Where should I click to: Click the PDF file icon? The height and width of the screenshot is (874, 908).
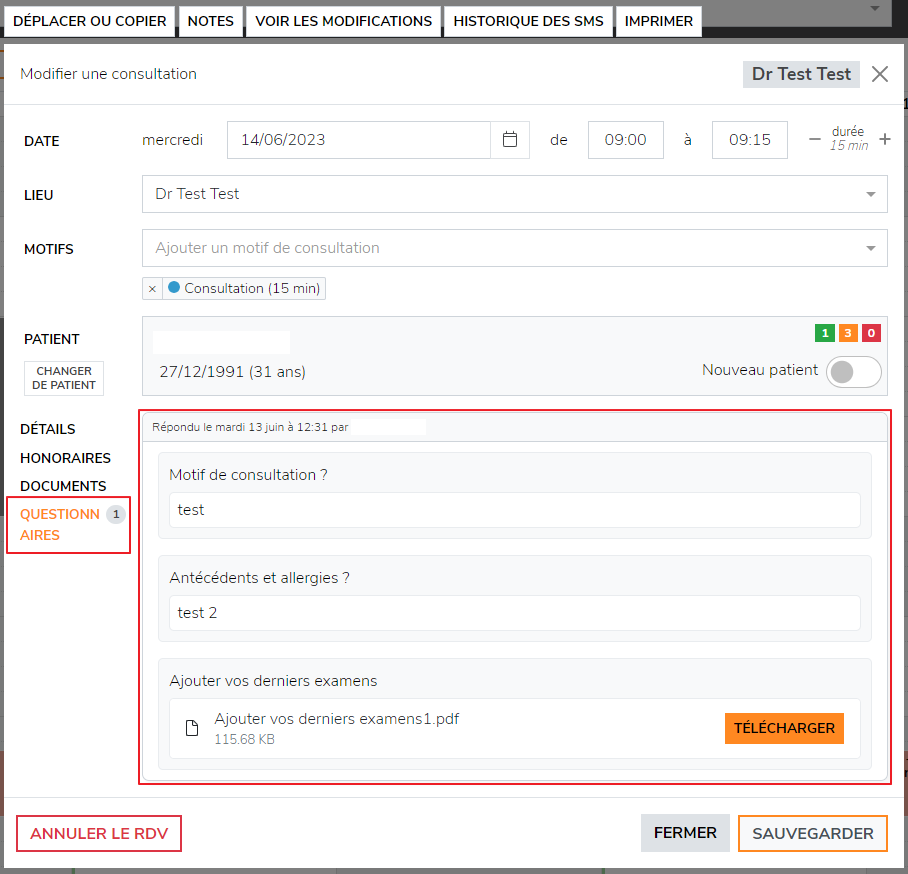coord(193,728)
